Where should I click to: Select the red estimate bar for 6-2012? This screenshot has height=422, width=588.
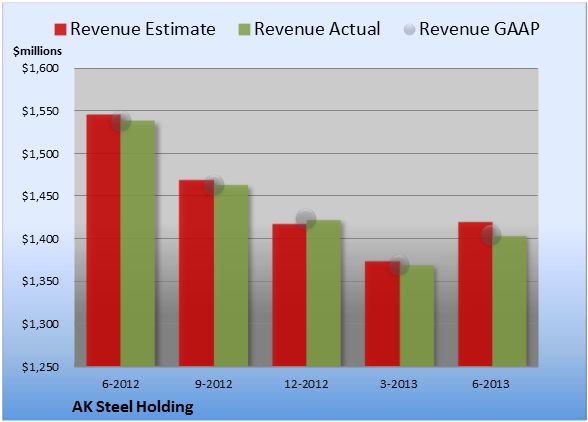click(x=104, y=240)
